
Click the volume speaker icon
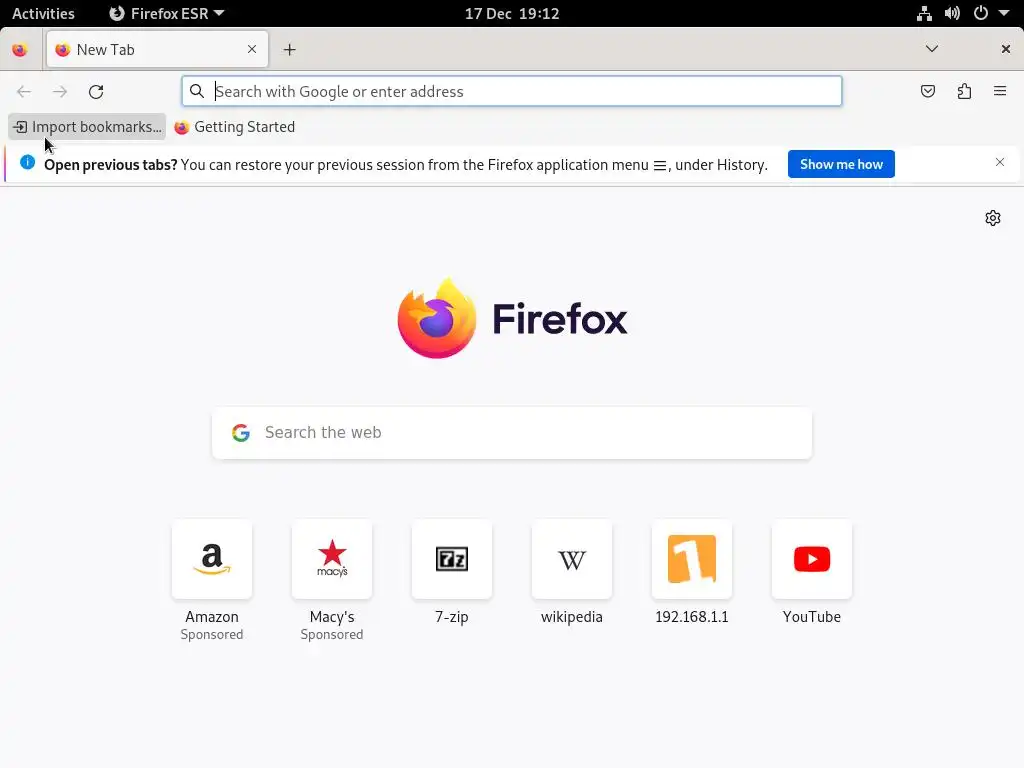click(952, 14)
